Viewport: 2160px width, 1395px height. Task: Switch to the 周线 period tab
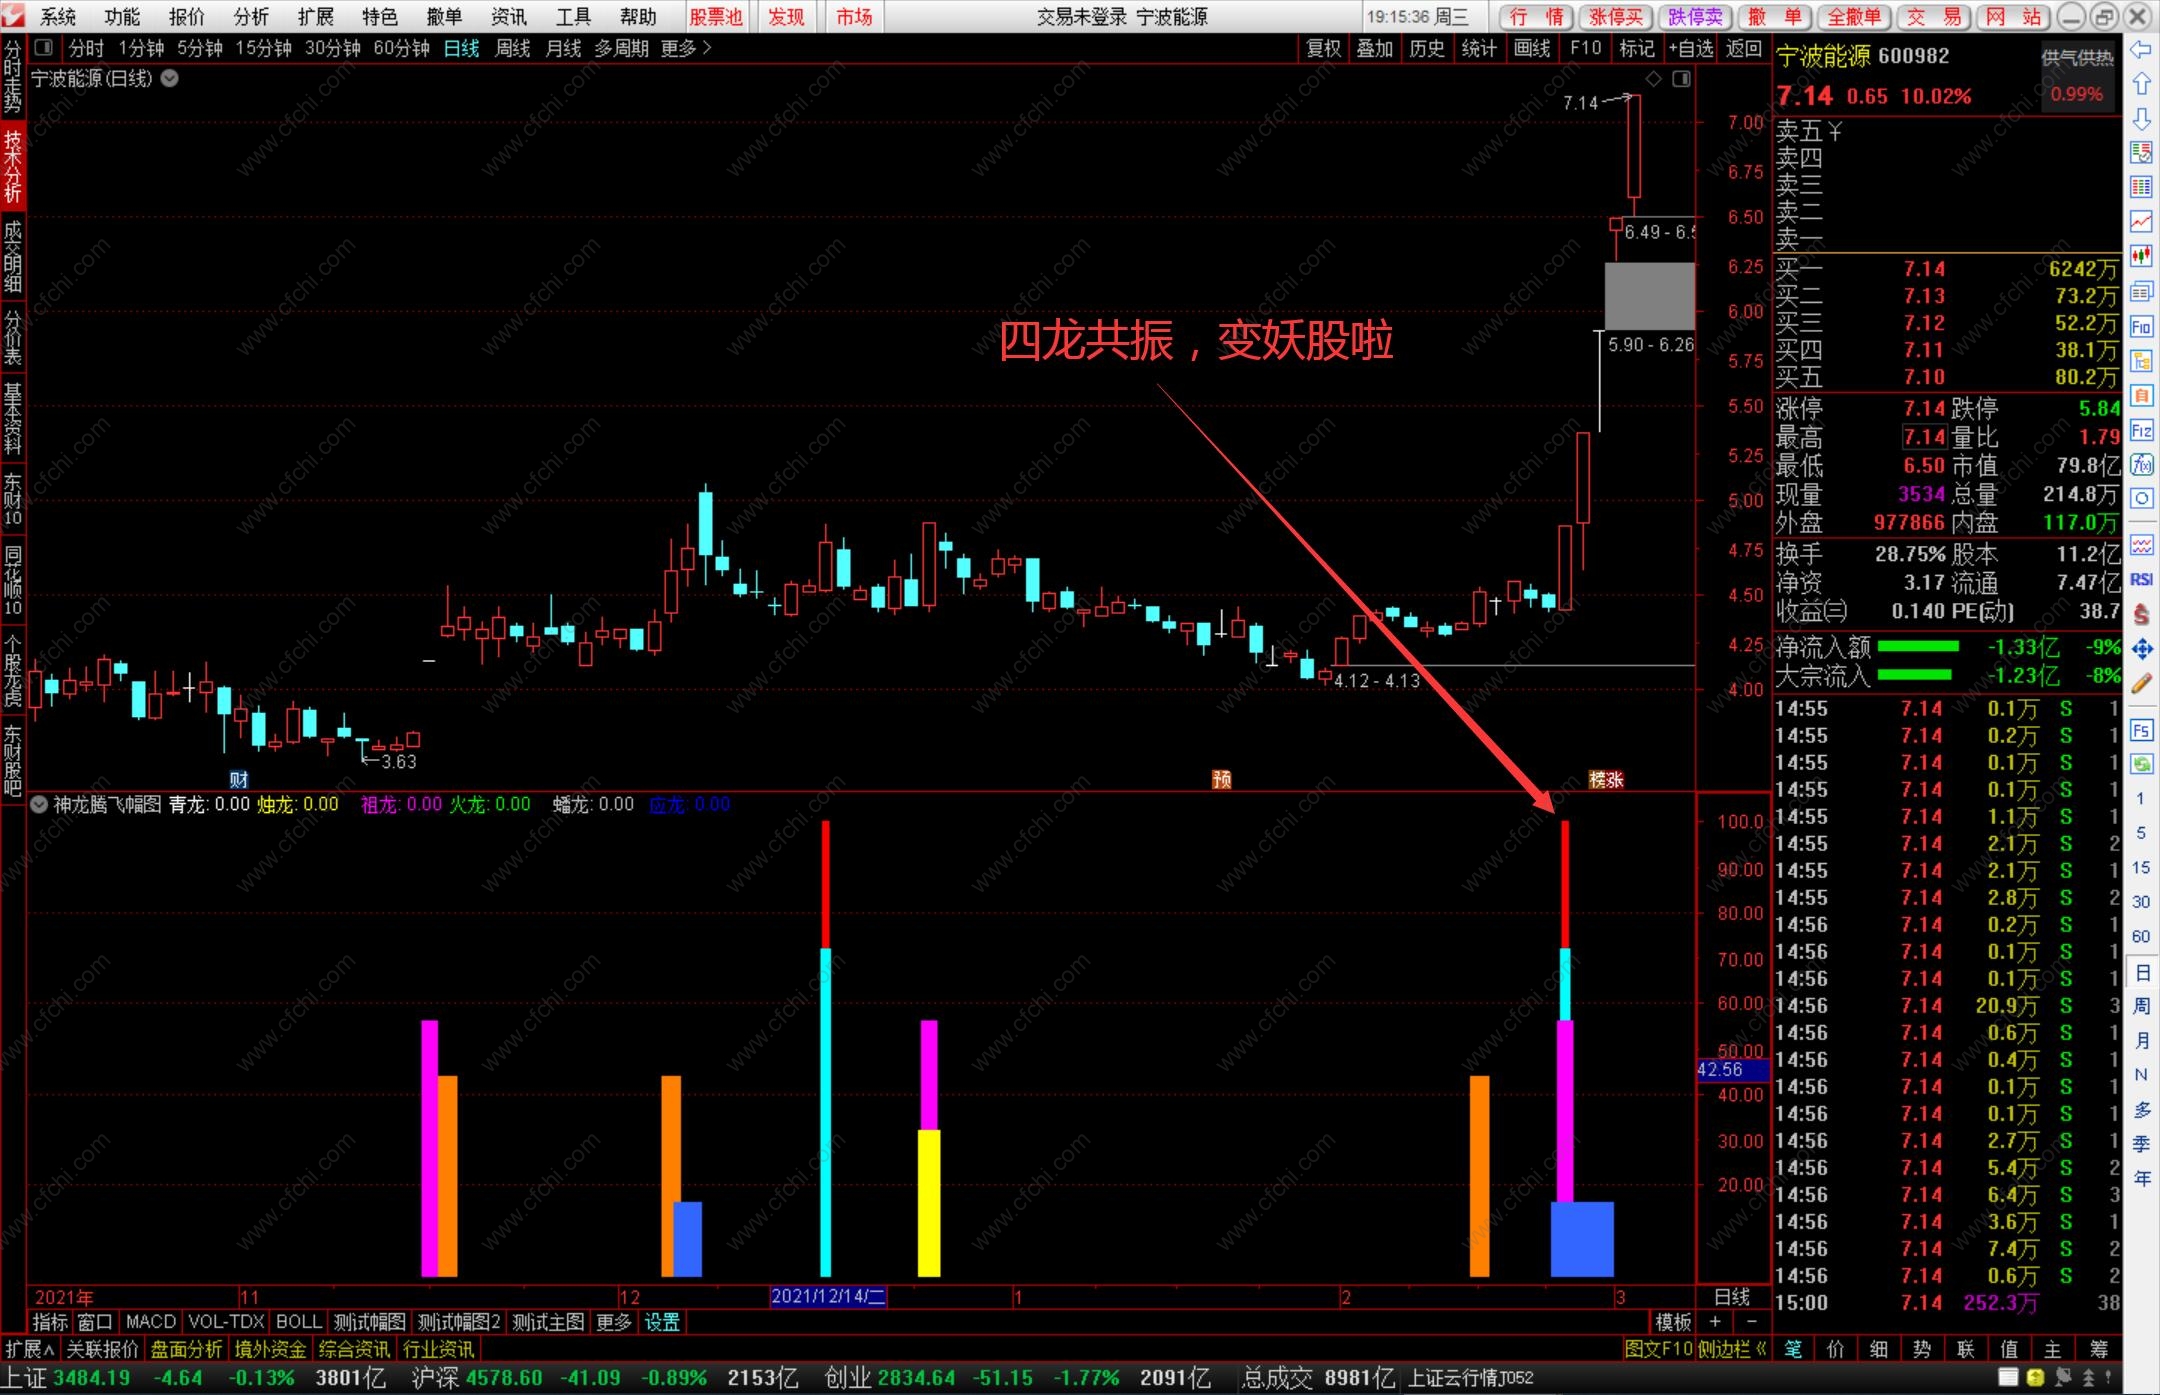[512, 48]
